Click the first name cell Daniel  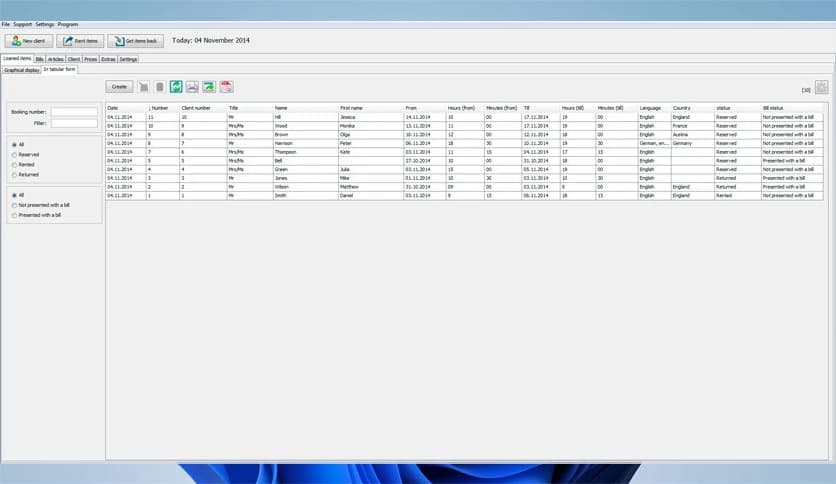tap(371, 196)
